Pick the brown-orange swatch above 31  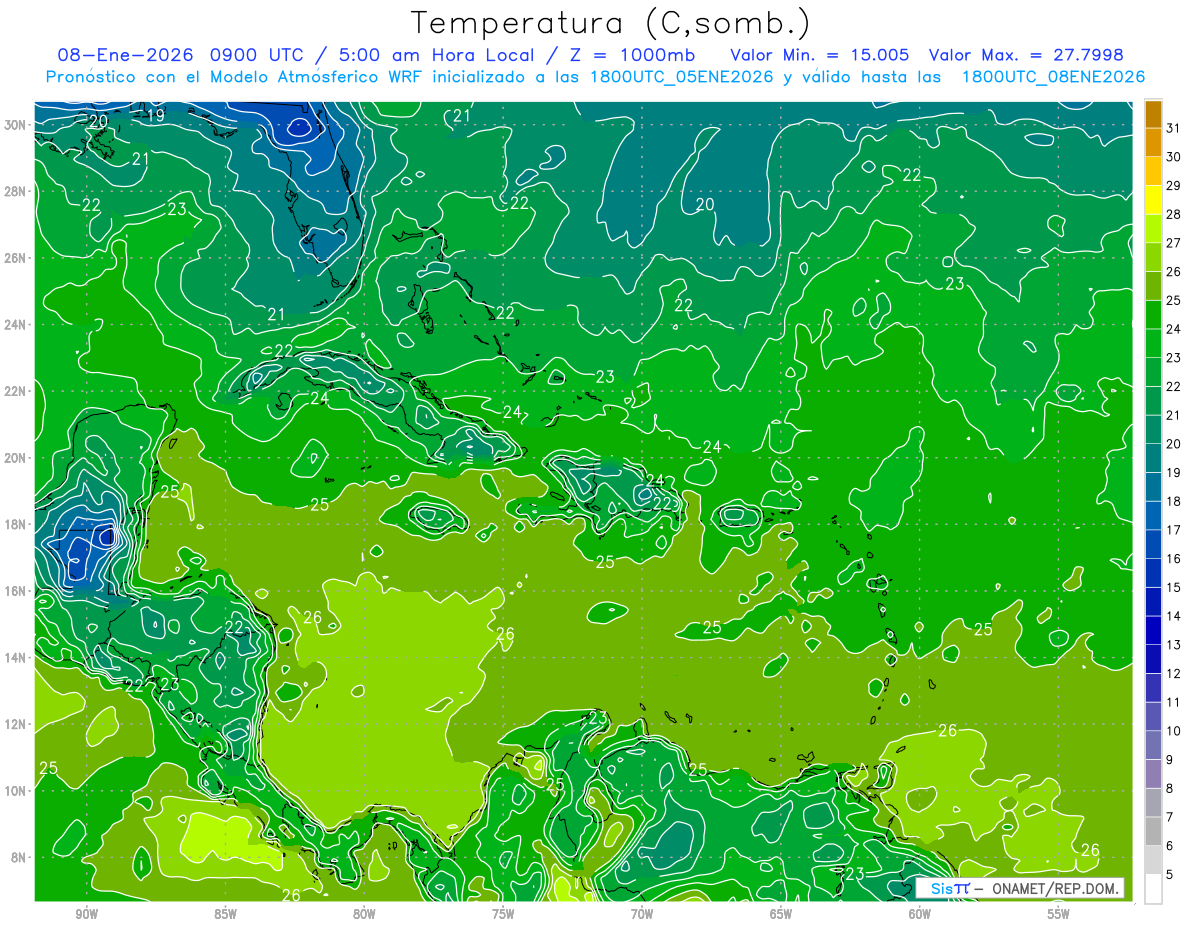click(x=1153, y=114)
